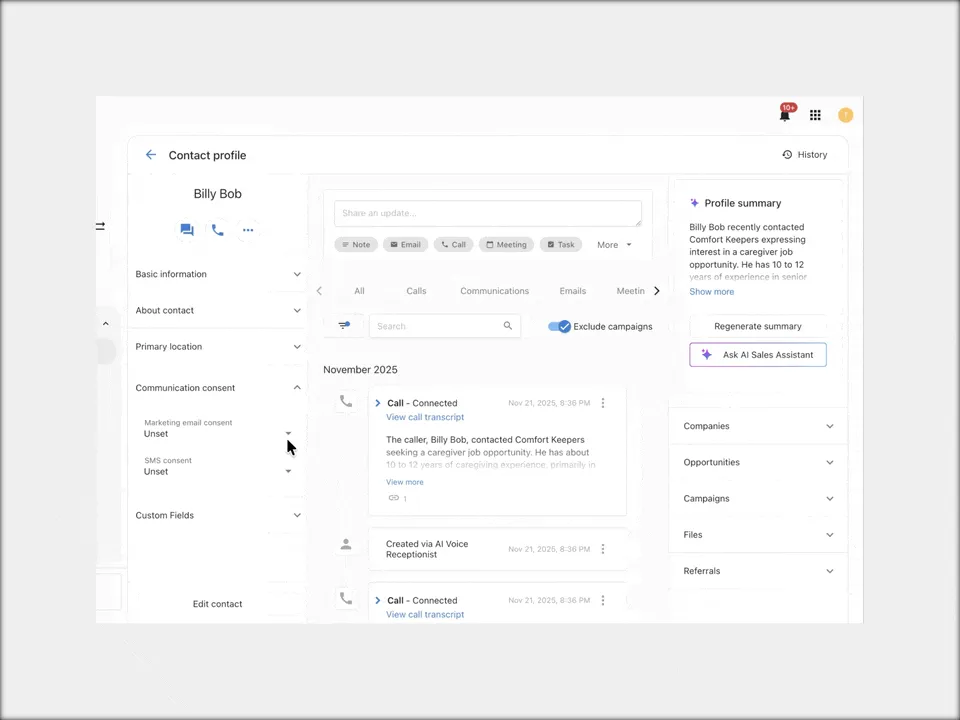Switch to the Communications tab
Image resolution: width=960 pixels, height=720 pixels.
tap(495, 291)
